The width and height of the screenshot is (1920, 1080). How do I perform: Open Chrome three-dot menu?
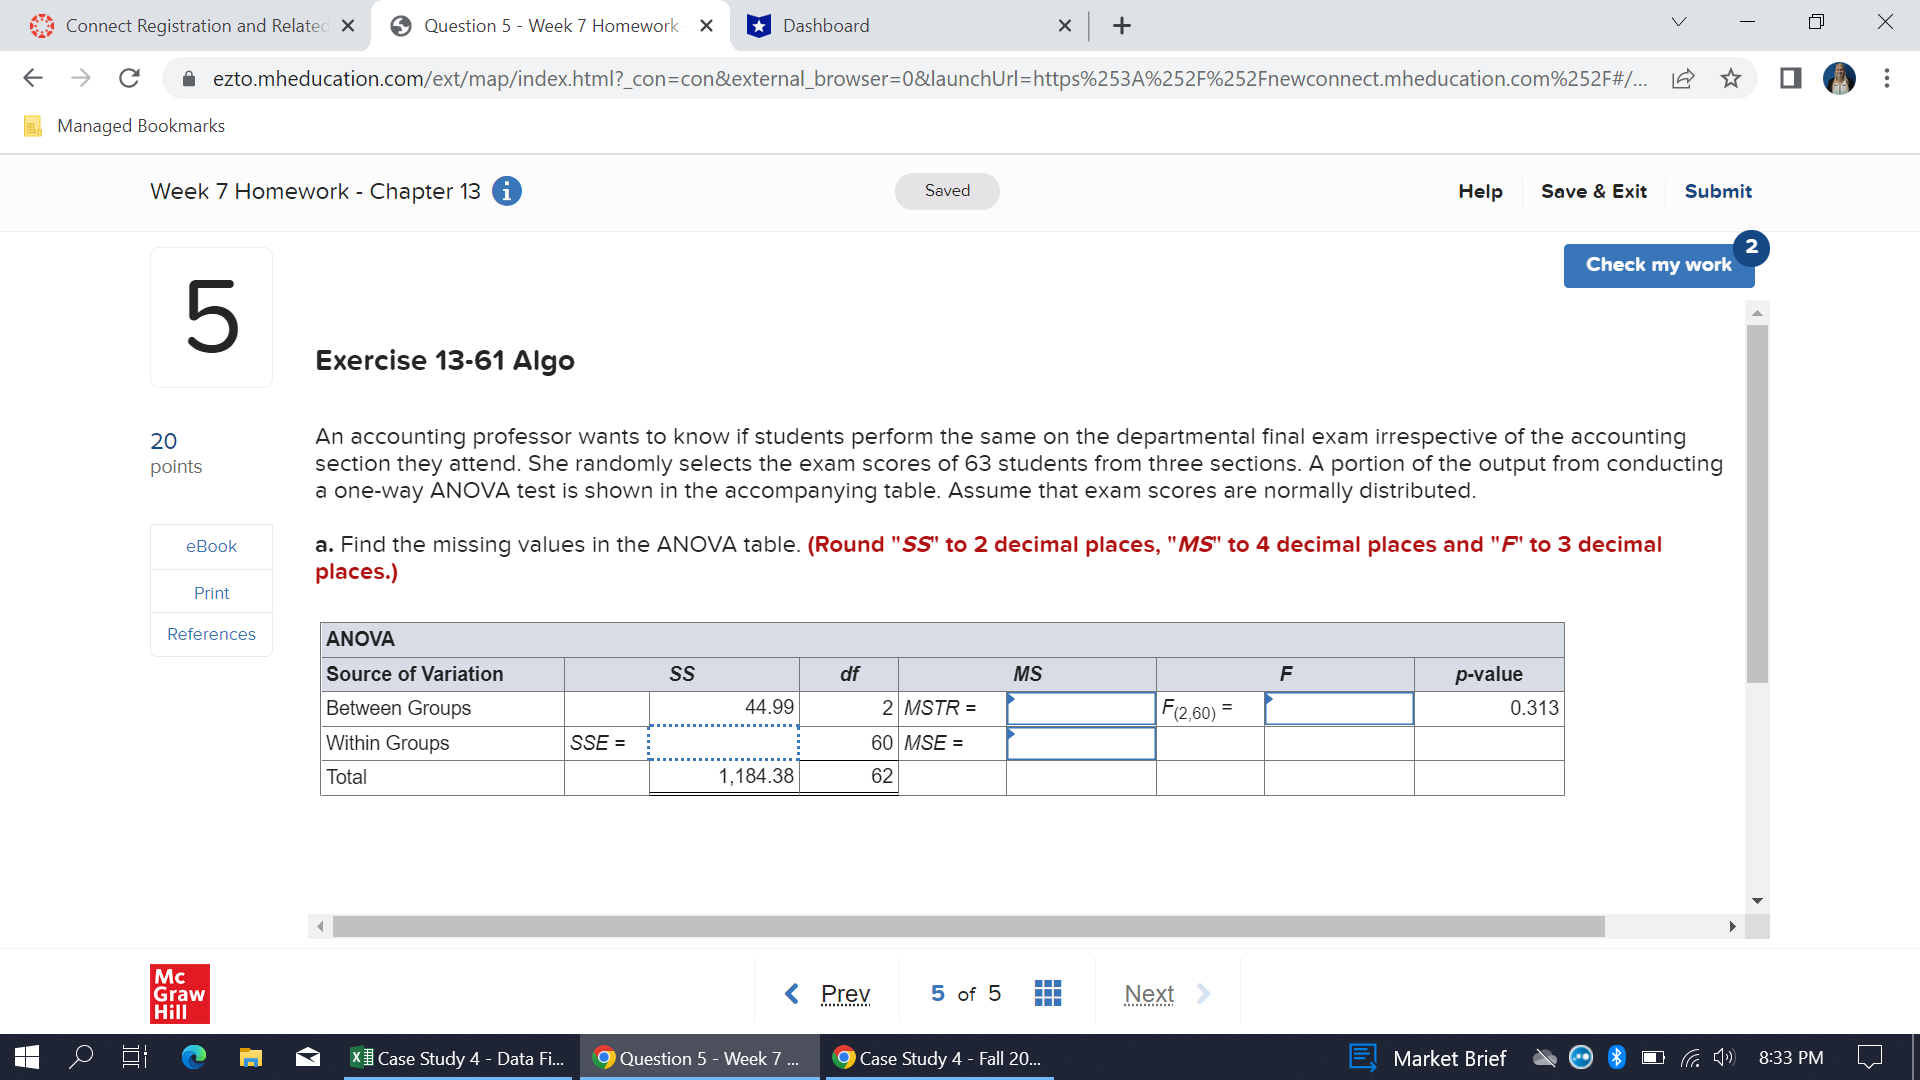1886,78
